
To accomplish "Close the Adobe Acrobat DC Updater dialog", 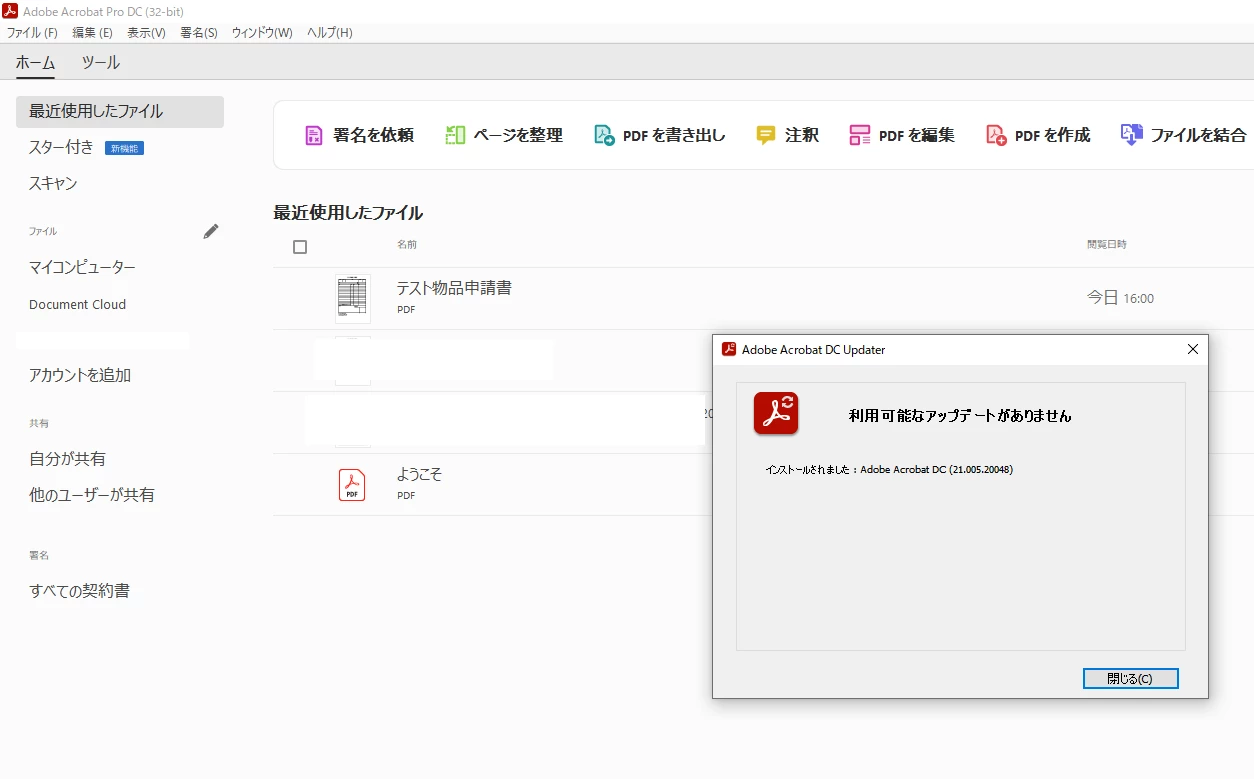I will 1192,349.
